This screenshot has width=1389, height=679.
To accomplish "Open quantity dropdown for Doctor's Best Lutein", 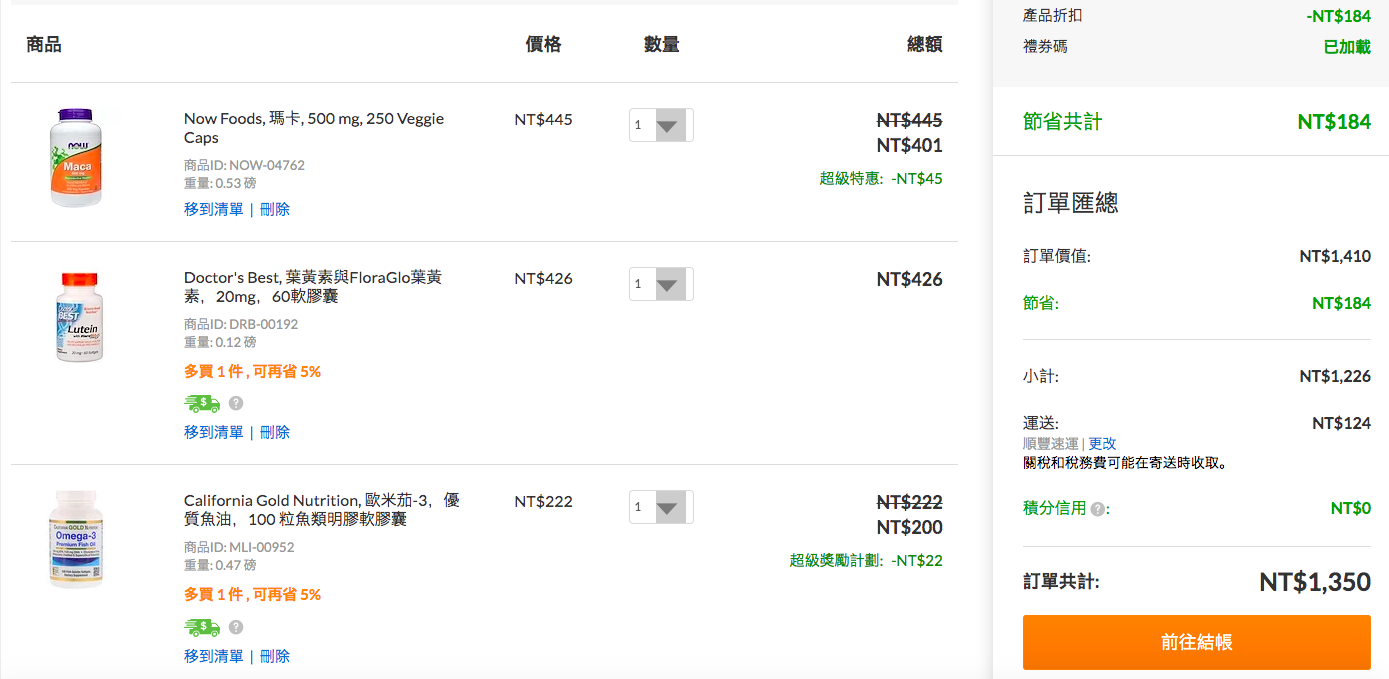I will pyautogui.click(x=661, y=284).
